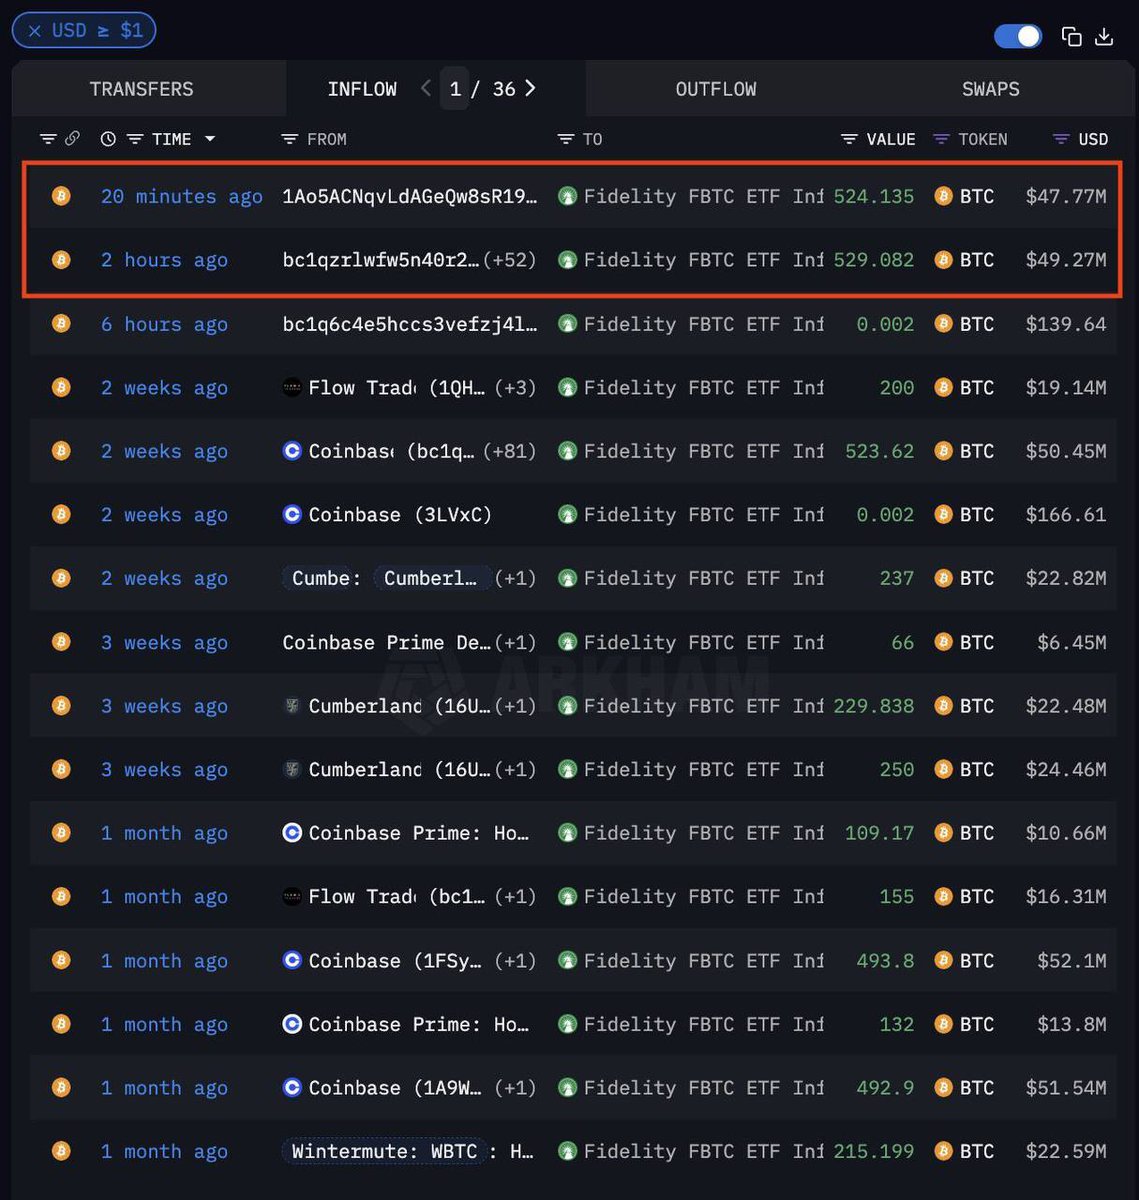
Task: Switch to the SWAPS tab
Action: (991, 89)
